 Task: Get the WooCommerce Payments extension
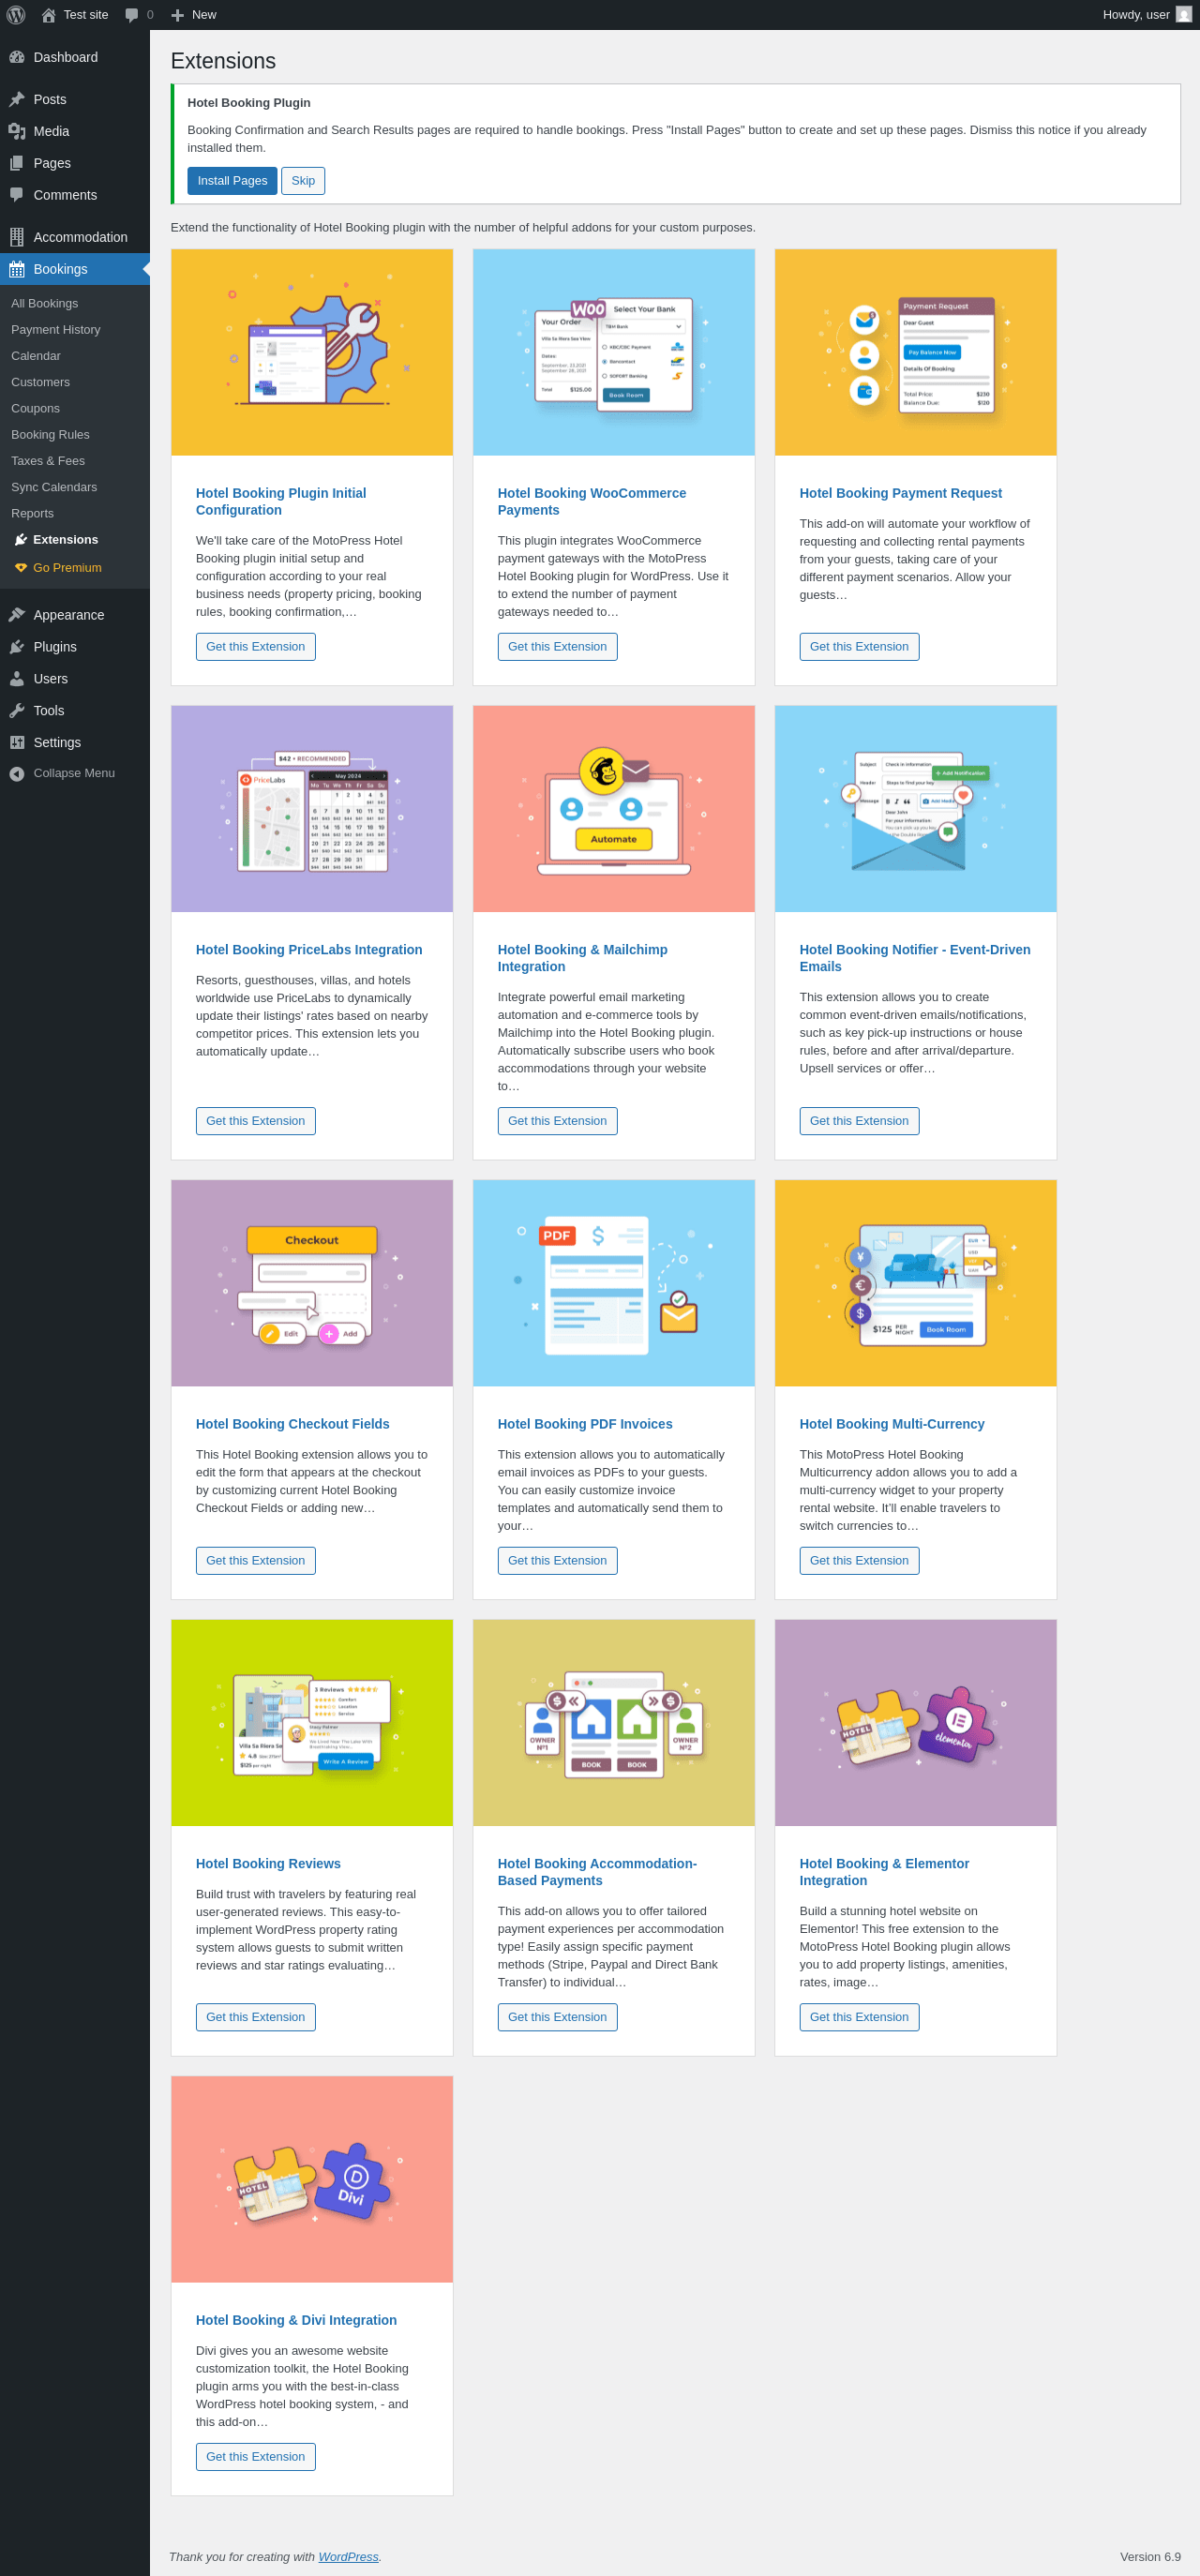(x=557, y=647)
